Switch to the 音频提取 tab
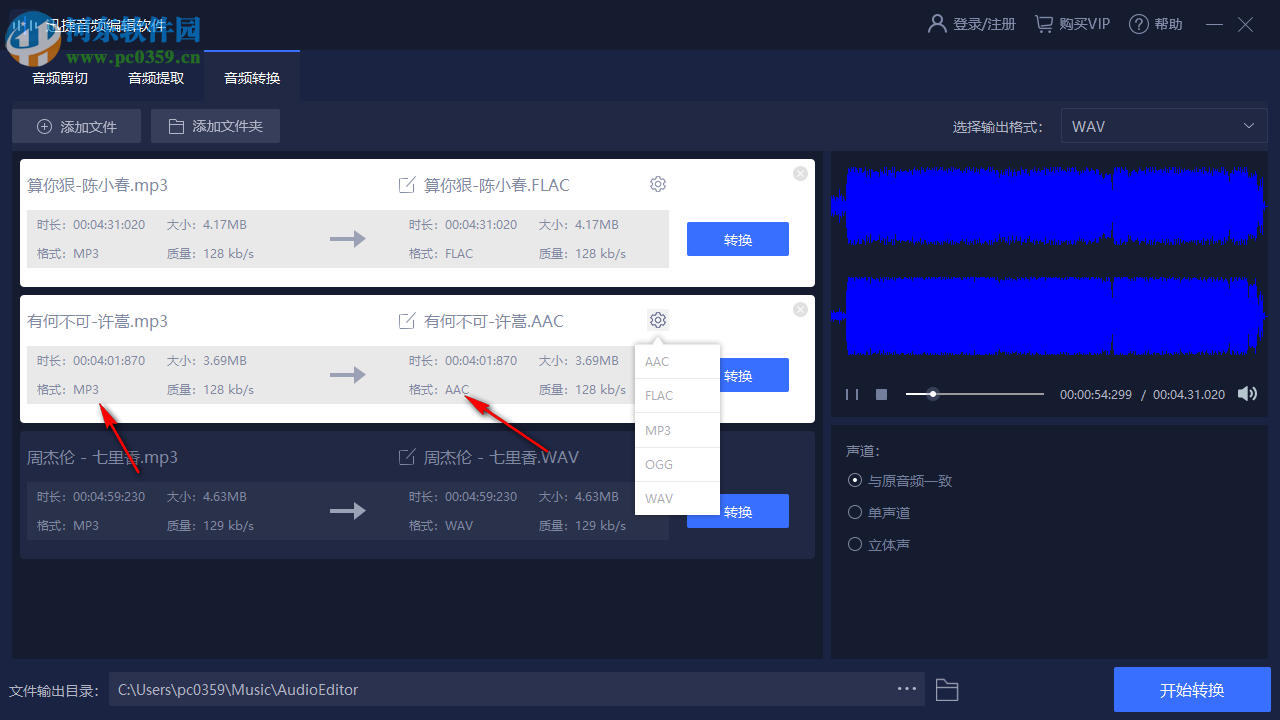Image resolution: width=1280 pixels, height=720 pixels. (155, 77)
